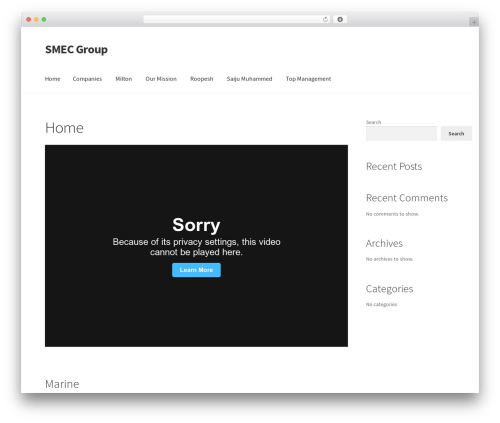500x423 pixels.
Task: Click the Archives heading
Action: tap(384, 243)
